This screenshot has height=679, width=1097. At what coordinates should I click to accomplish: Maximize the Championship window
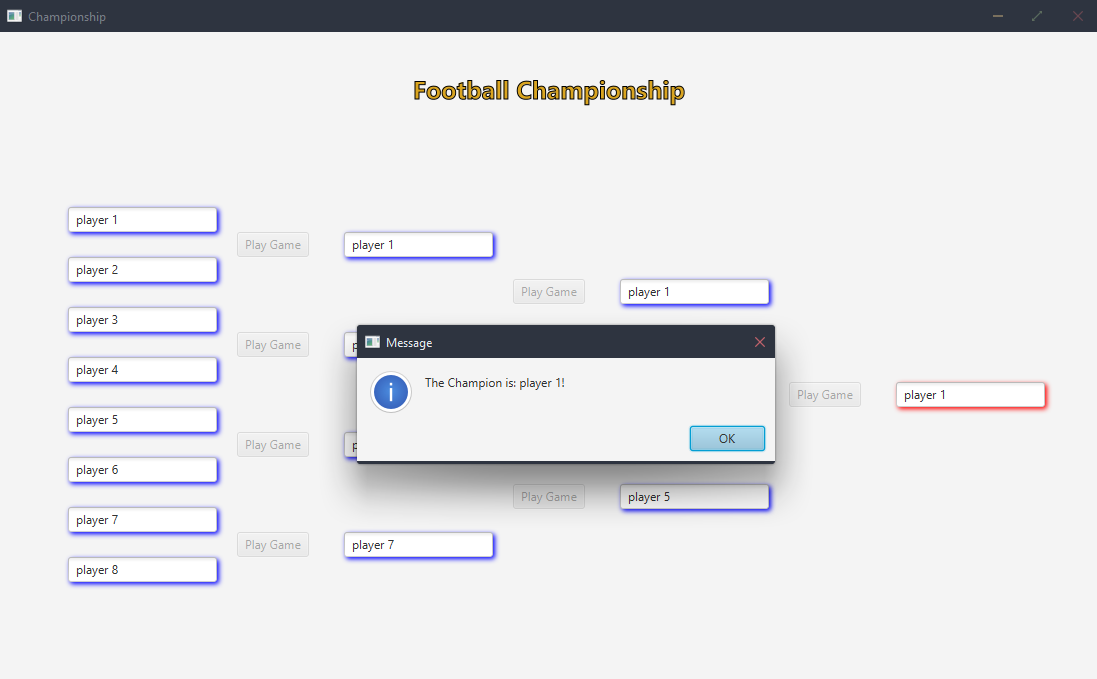tap(1037, 16)
